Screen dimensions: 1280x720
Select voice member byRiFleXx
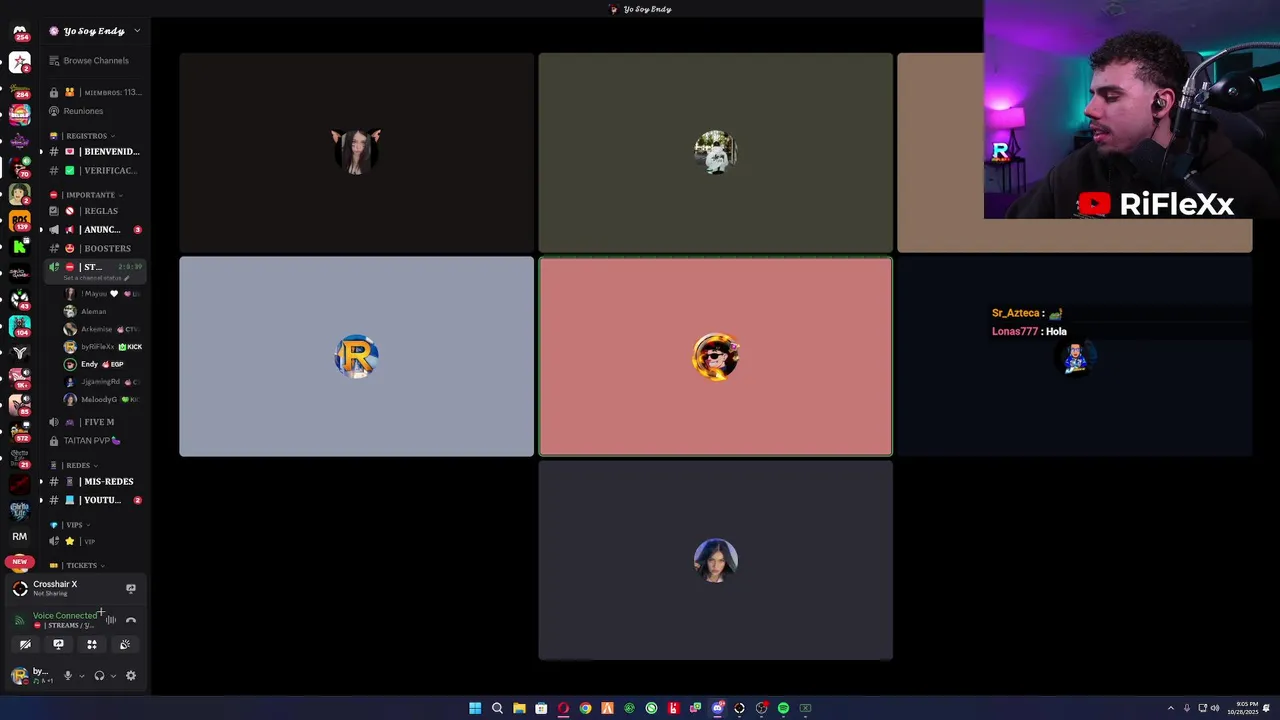[x=103, y=347]
